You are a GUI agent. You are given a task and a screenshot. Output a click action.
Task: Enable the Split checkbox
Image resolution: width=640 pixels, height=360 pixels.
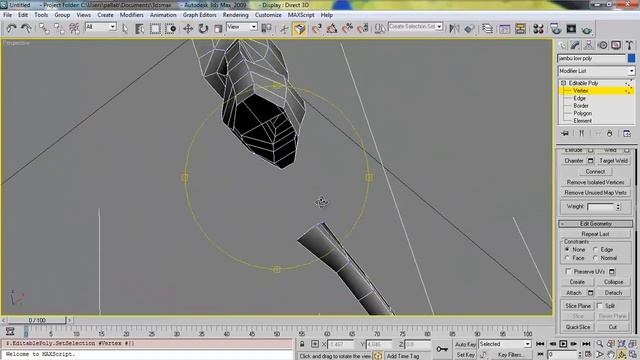(600, 306)
